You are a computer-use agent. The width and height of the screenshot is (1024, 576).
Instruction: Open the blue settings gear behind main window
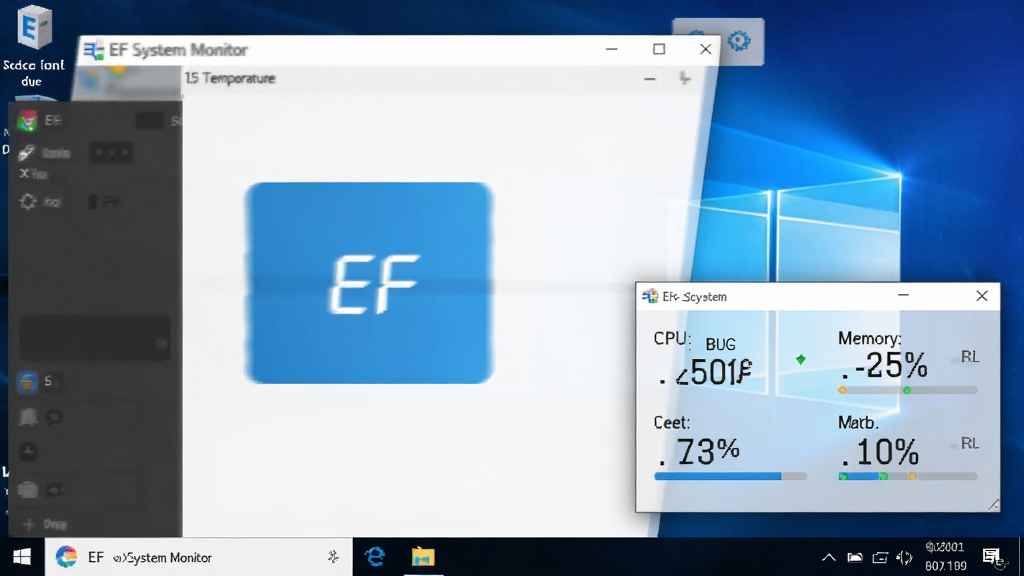(739, 41)
